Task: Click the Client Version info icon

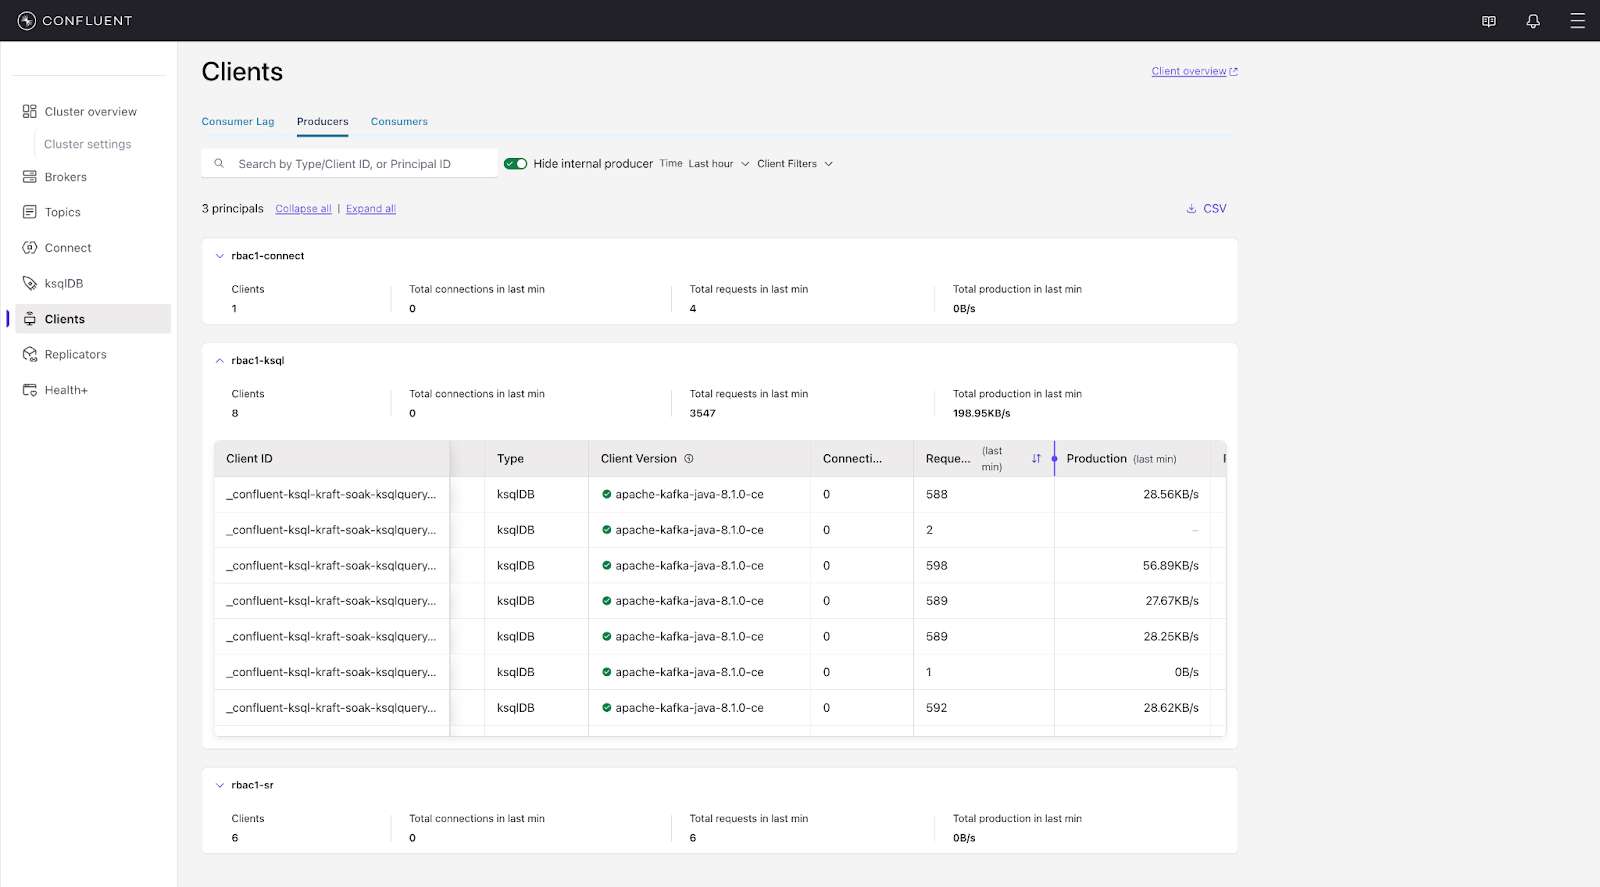Action: pyautogui.click(x=689, y=459)
